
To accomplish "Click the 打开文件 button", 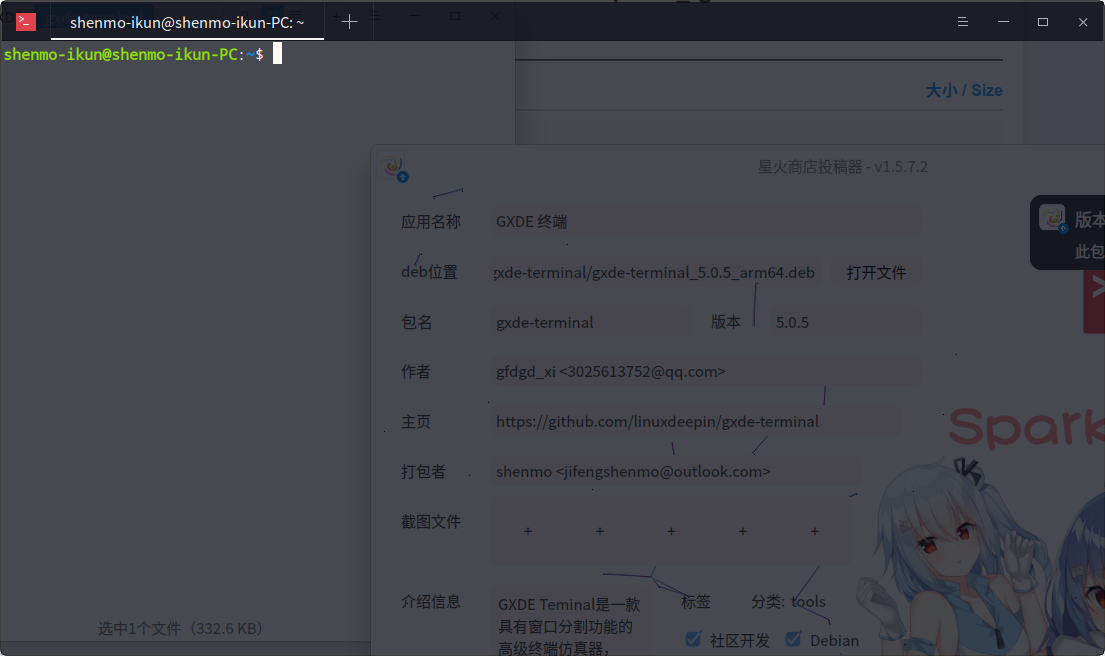I will tap(876, 273).
